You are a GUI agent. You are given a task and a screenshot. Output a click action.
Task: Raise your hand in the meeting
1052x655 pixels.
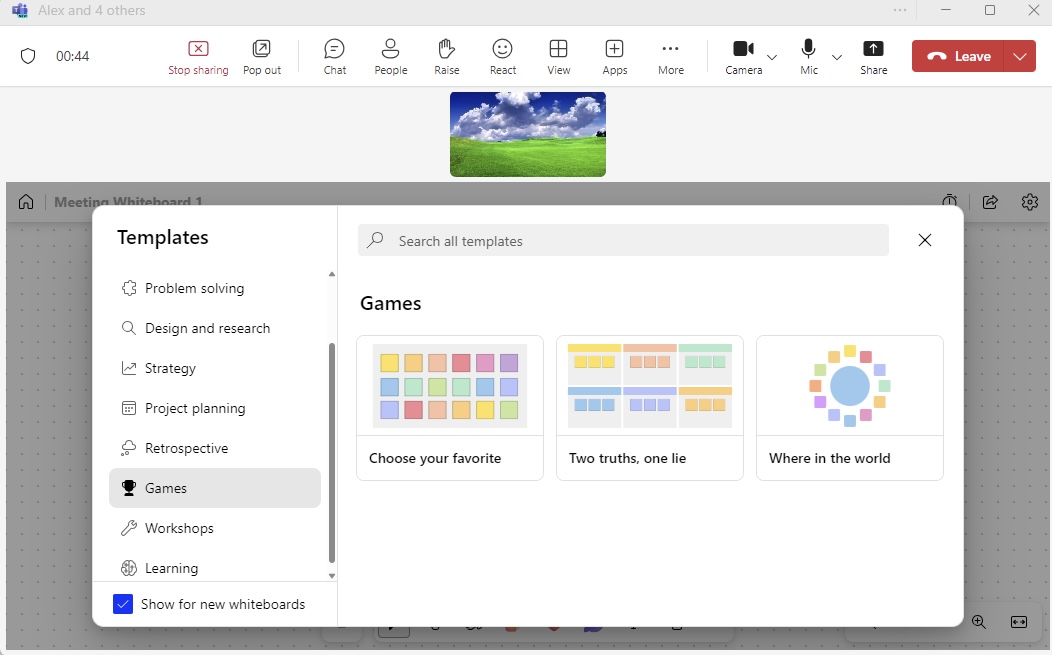click(446, 56)
